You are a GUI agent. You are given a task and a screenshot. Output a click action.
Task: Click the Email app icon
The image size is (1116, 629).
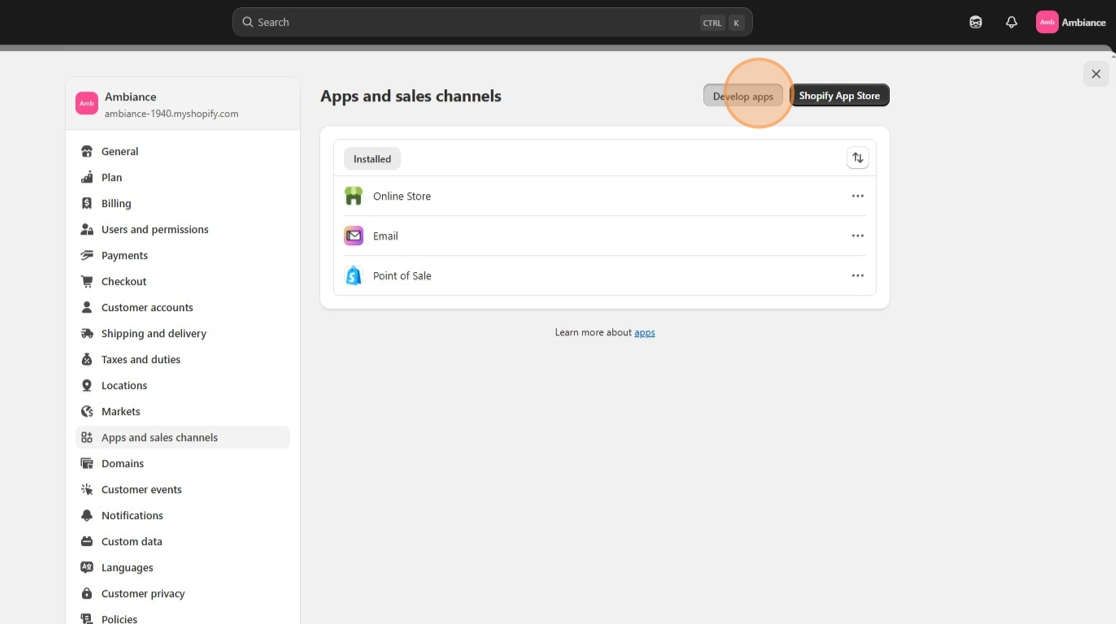353,236
